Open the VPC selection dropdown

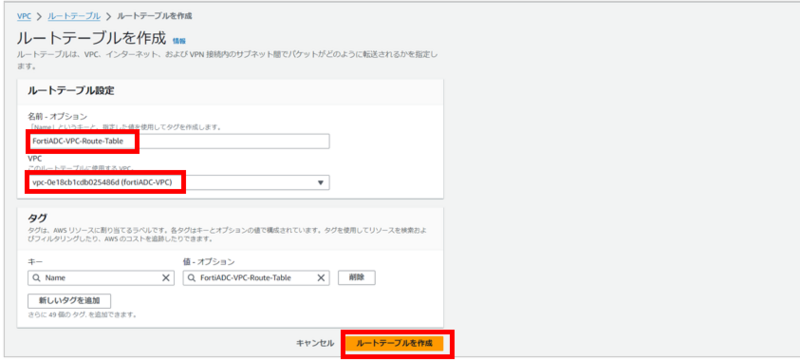coord(179,183)
